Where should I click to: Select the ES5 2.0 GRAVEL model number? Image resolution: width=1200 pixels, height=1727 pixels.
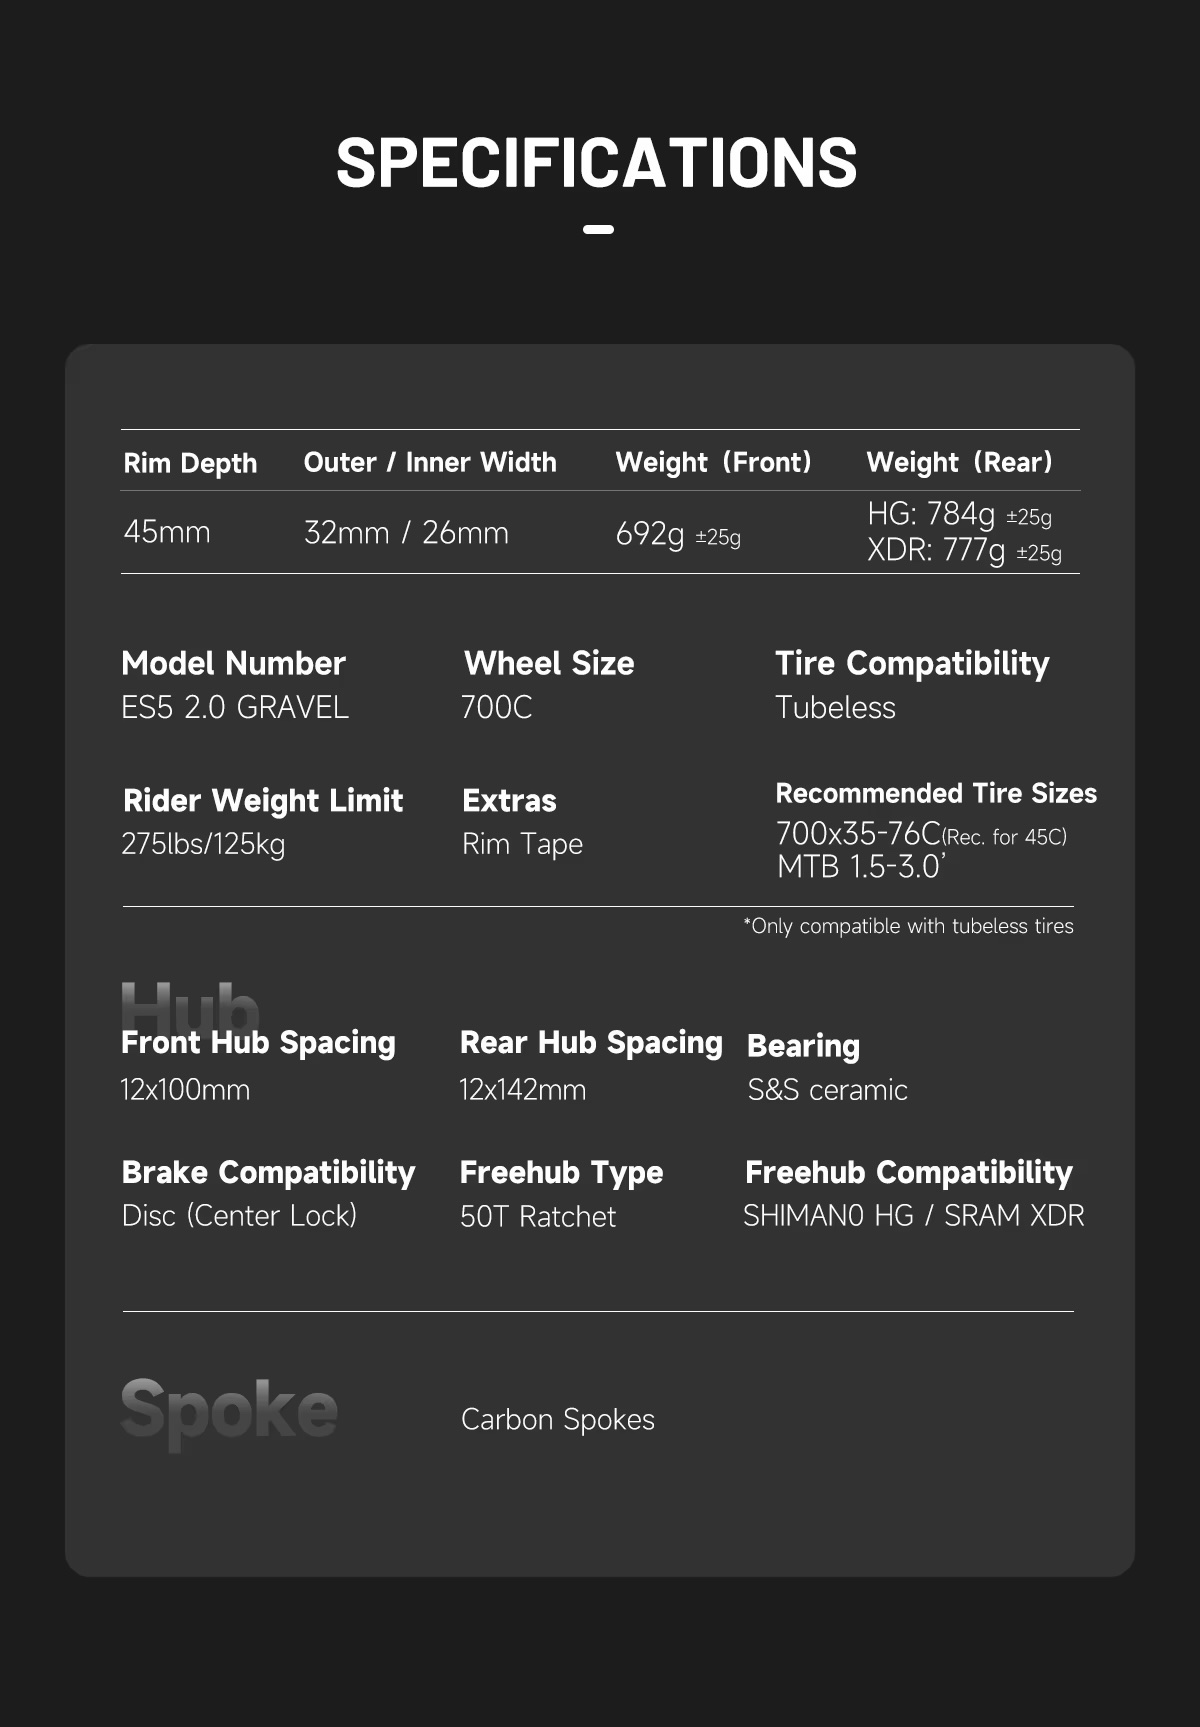(235, 707)
